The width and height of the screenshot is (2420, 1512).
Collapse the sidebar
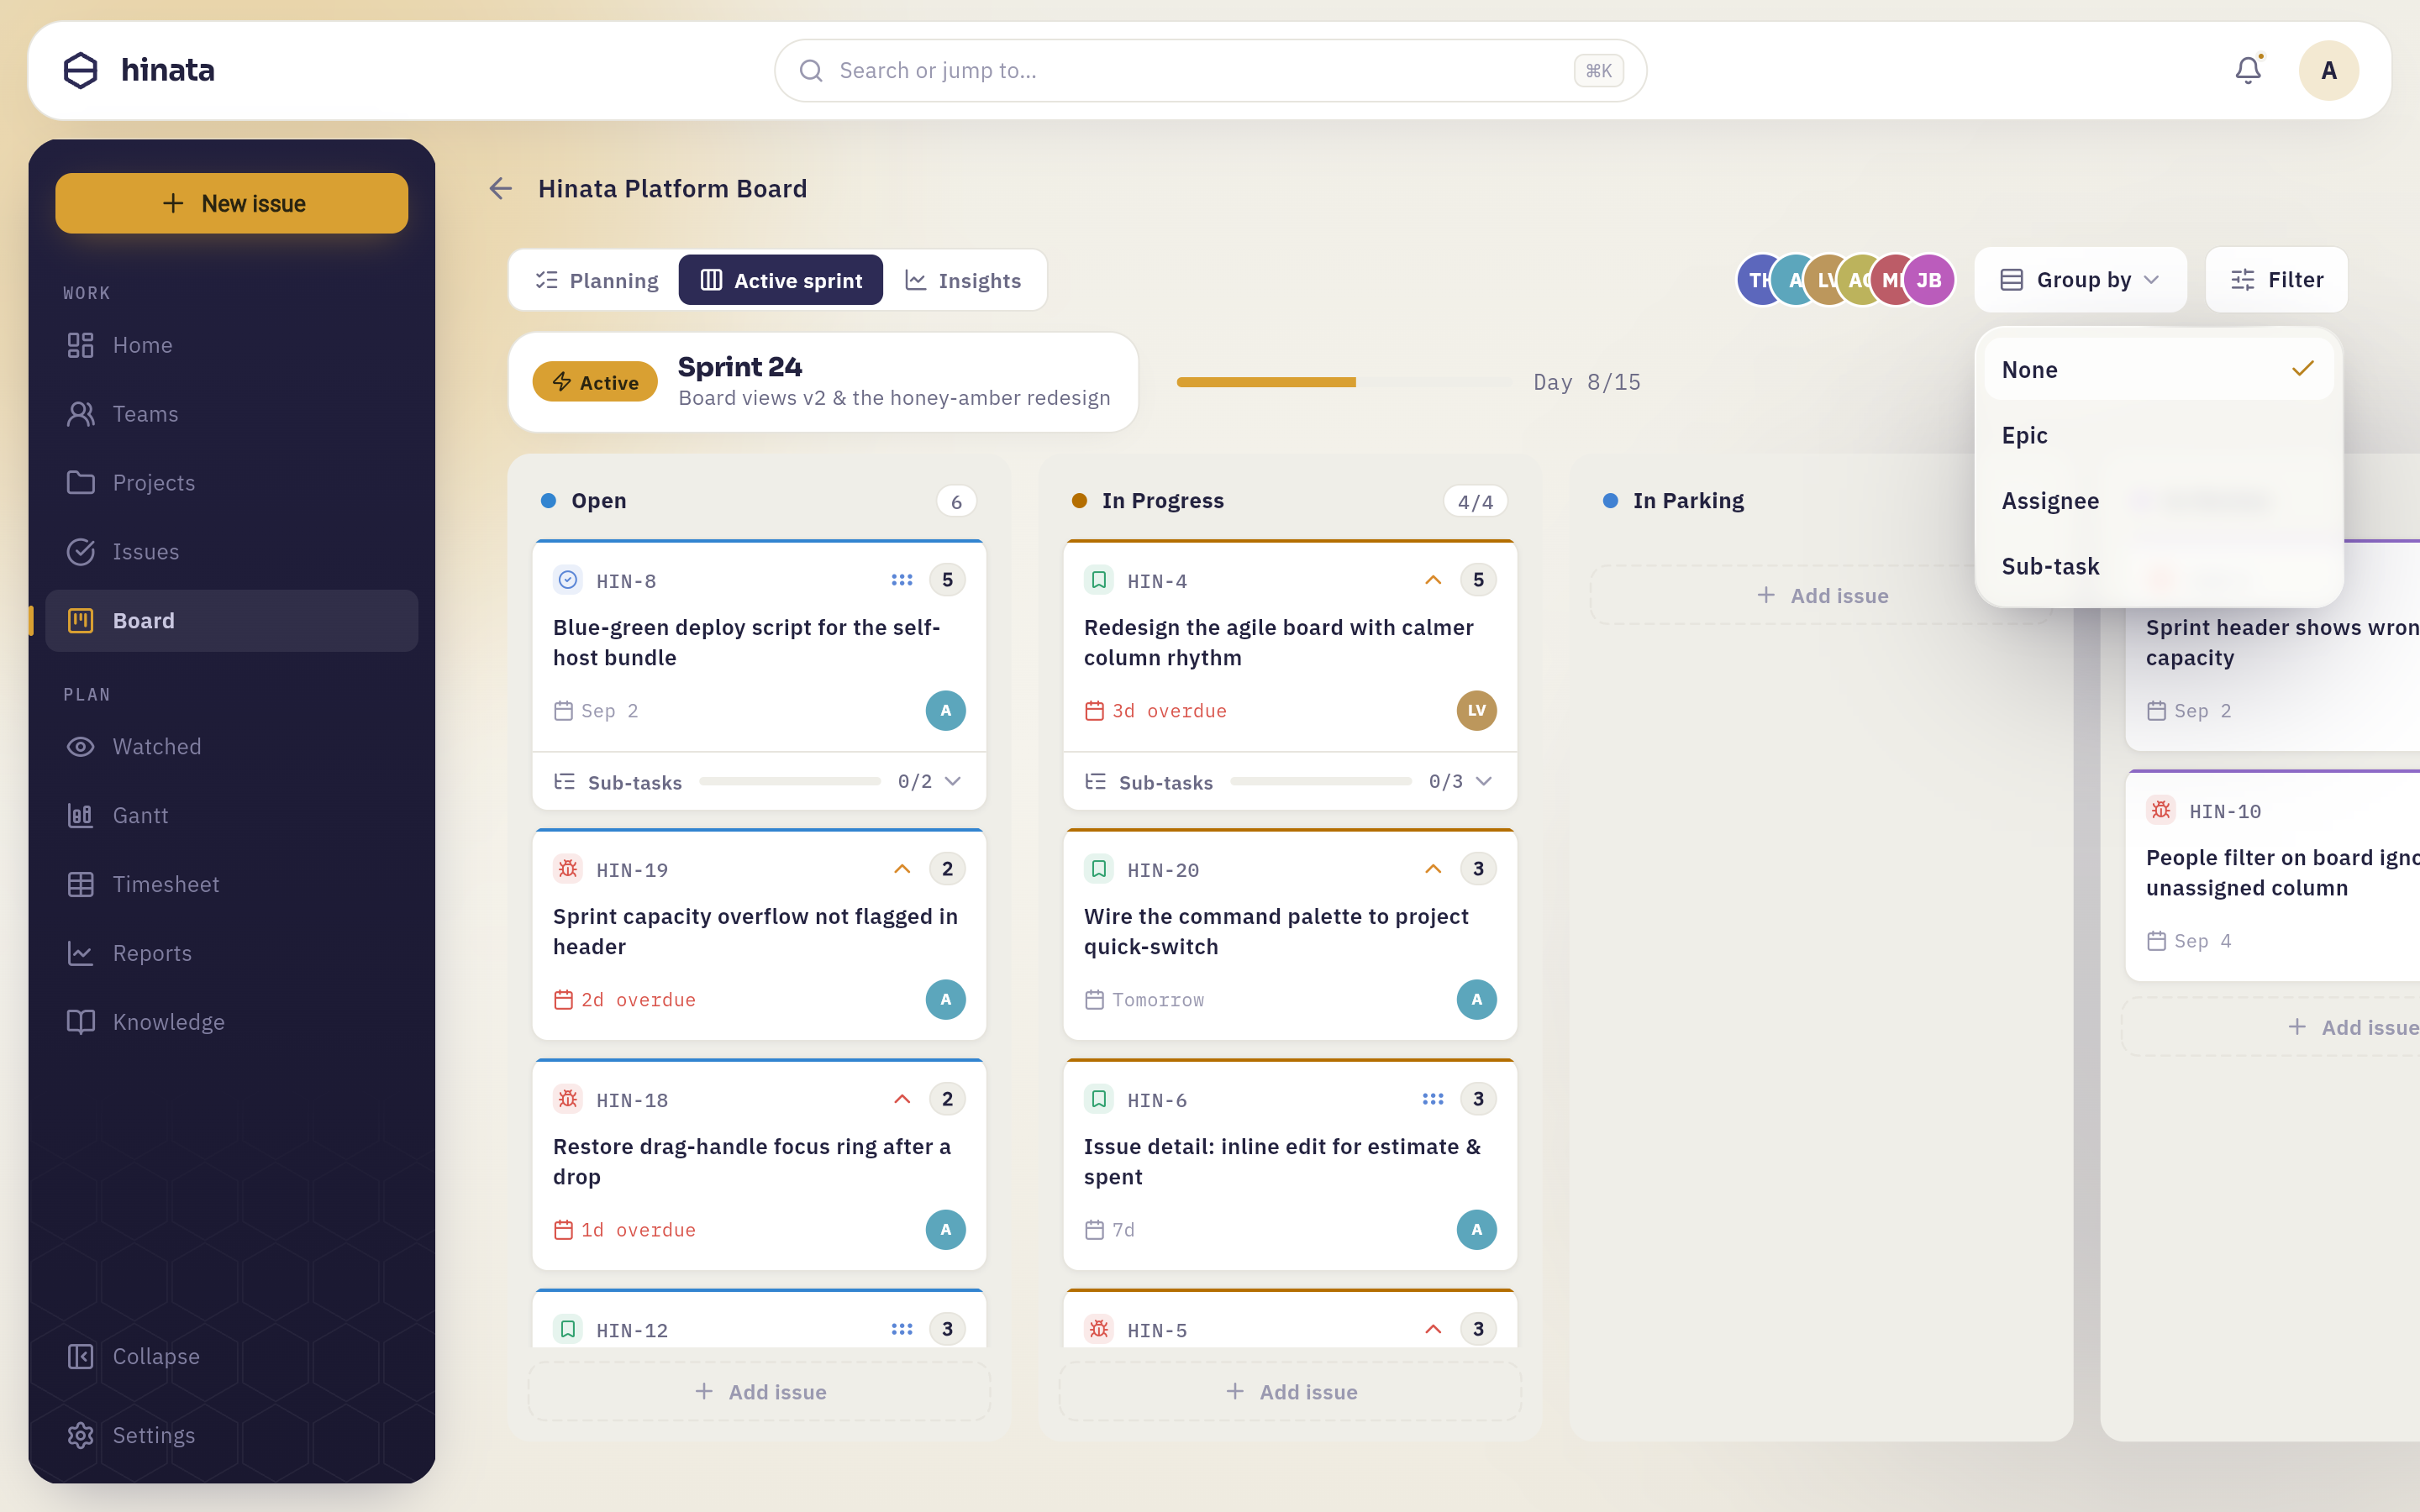tap(232, 1357)
